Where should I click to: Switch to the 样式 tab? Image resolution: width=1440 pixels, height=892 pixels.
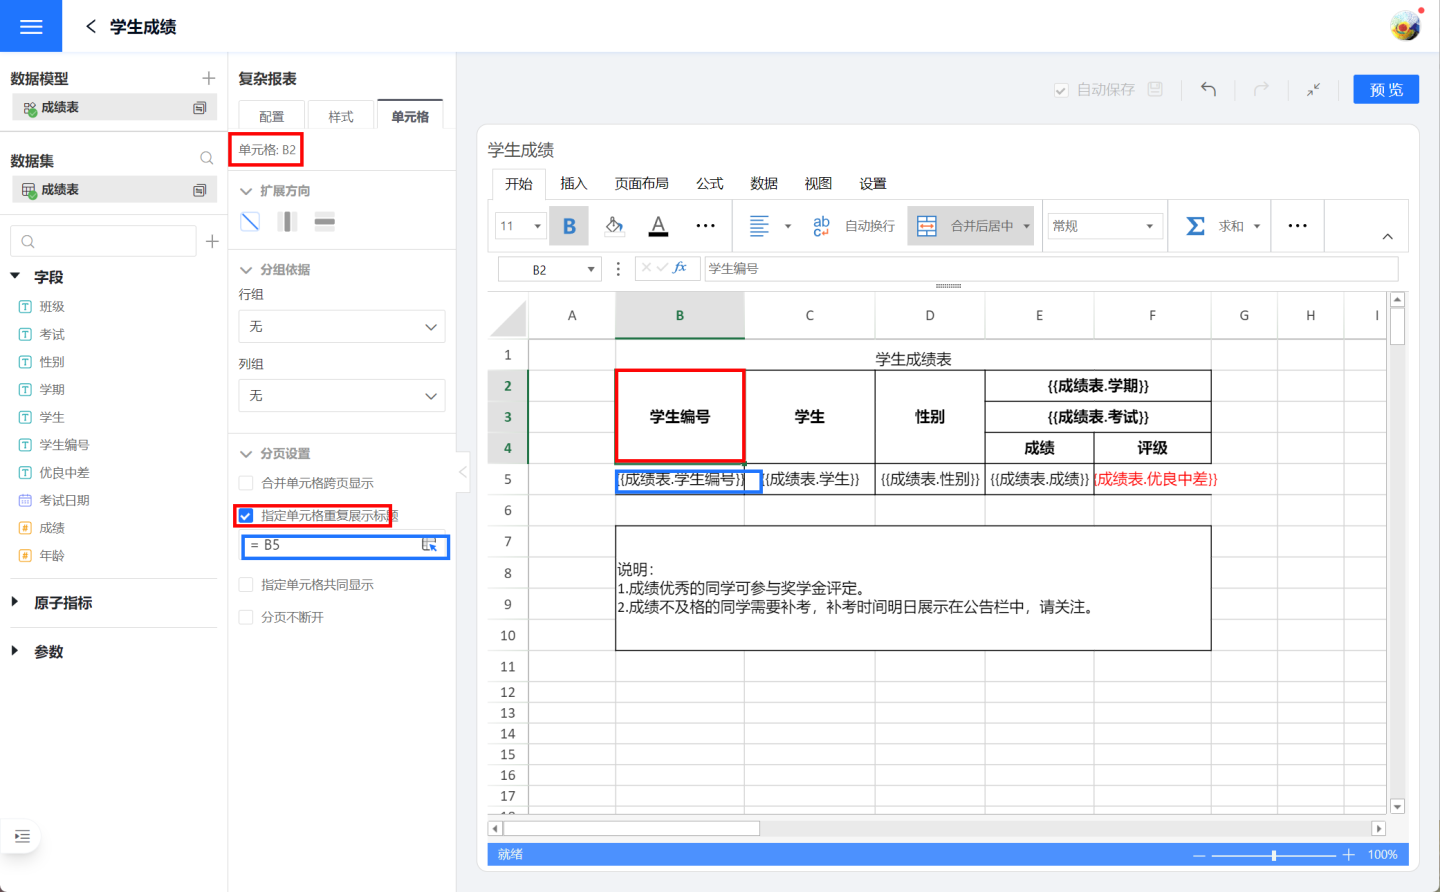click(x=341, y=117)
